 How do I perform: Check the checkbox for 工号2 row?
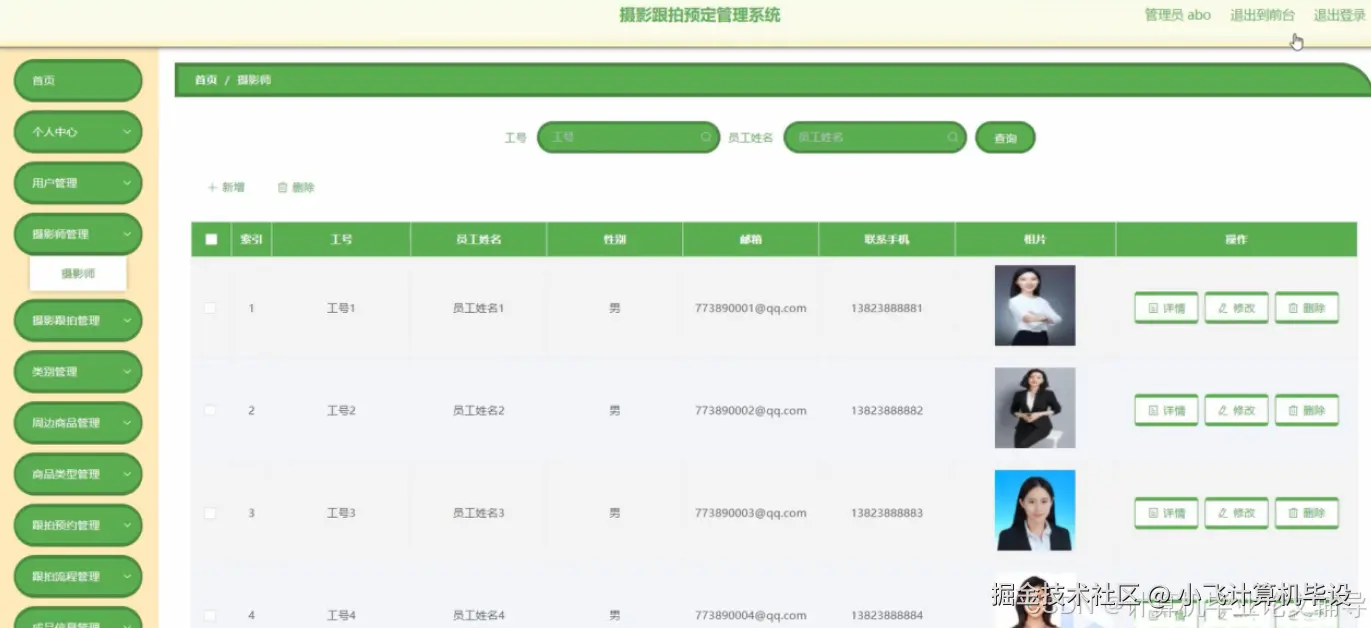(x=210, y=410)
